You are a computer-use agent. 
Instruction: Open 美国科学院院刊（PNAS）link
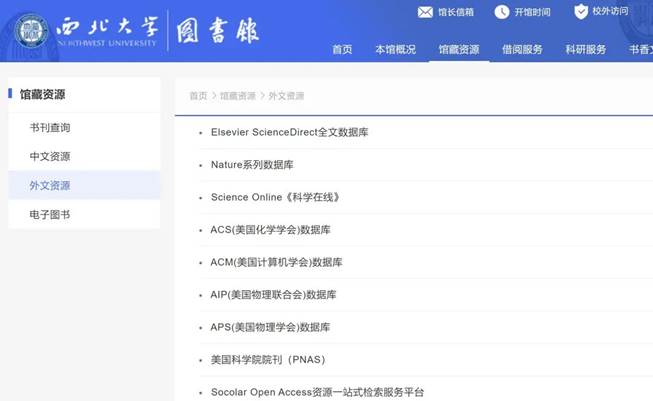[x=268, y=359]
